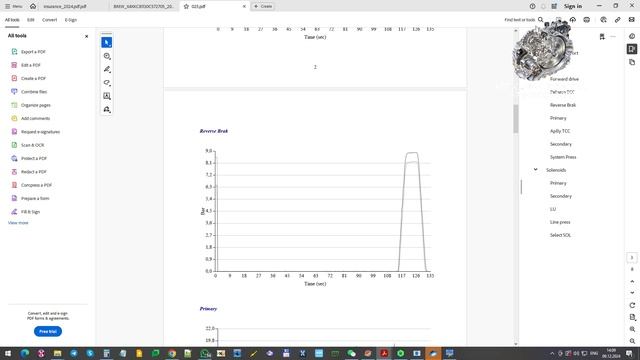The image size is (640, 360).
Task: Open Telegram from the taskbar
Action: point(73,353)
